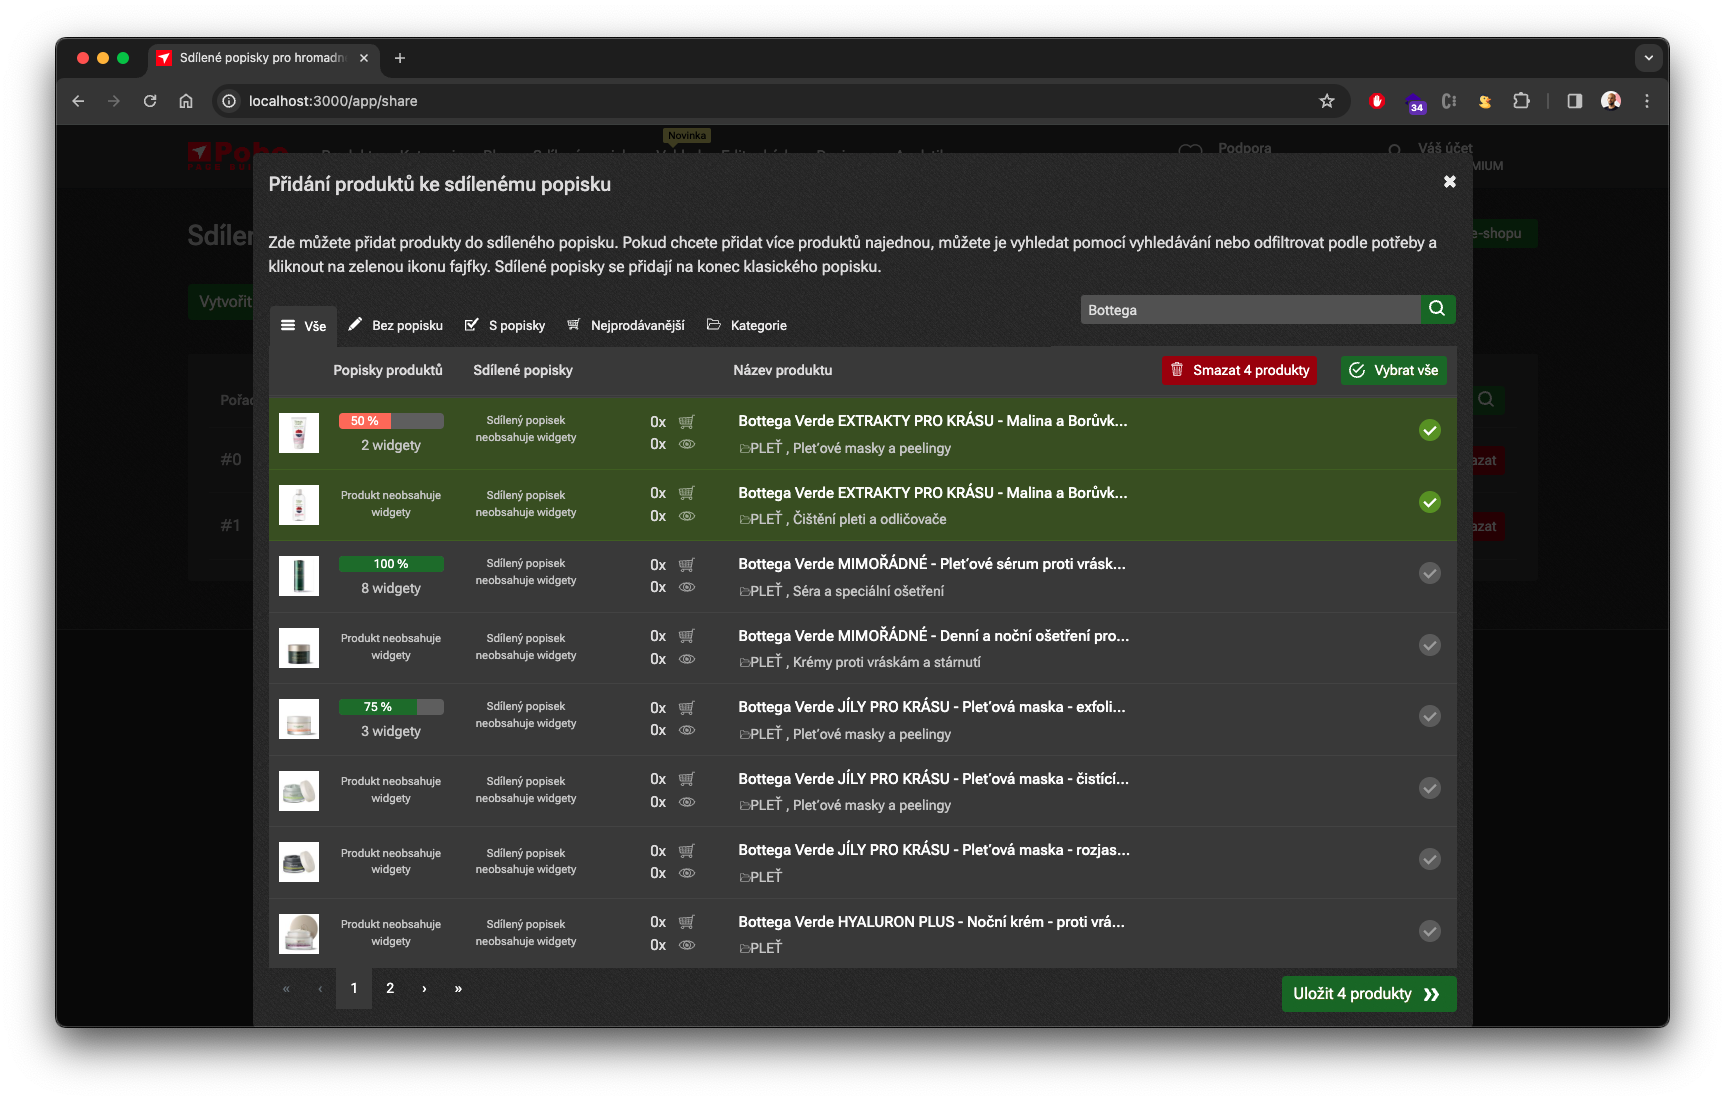Click folder icon before Séra a speciální ošetření

[744, 592]
